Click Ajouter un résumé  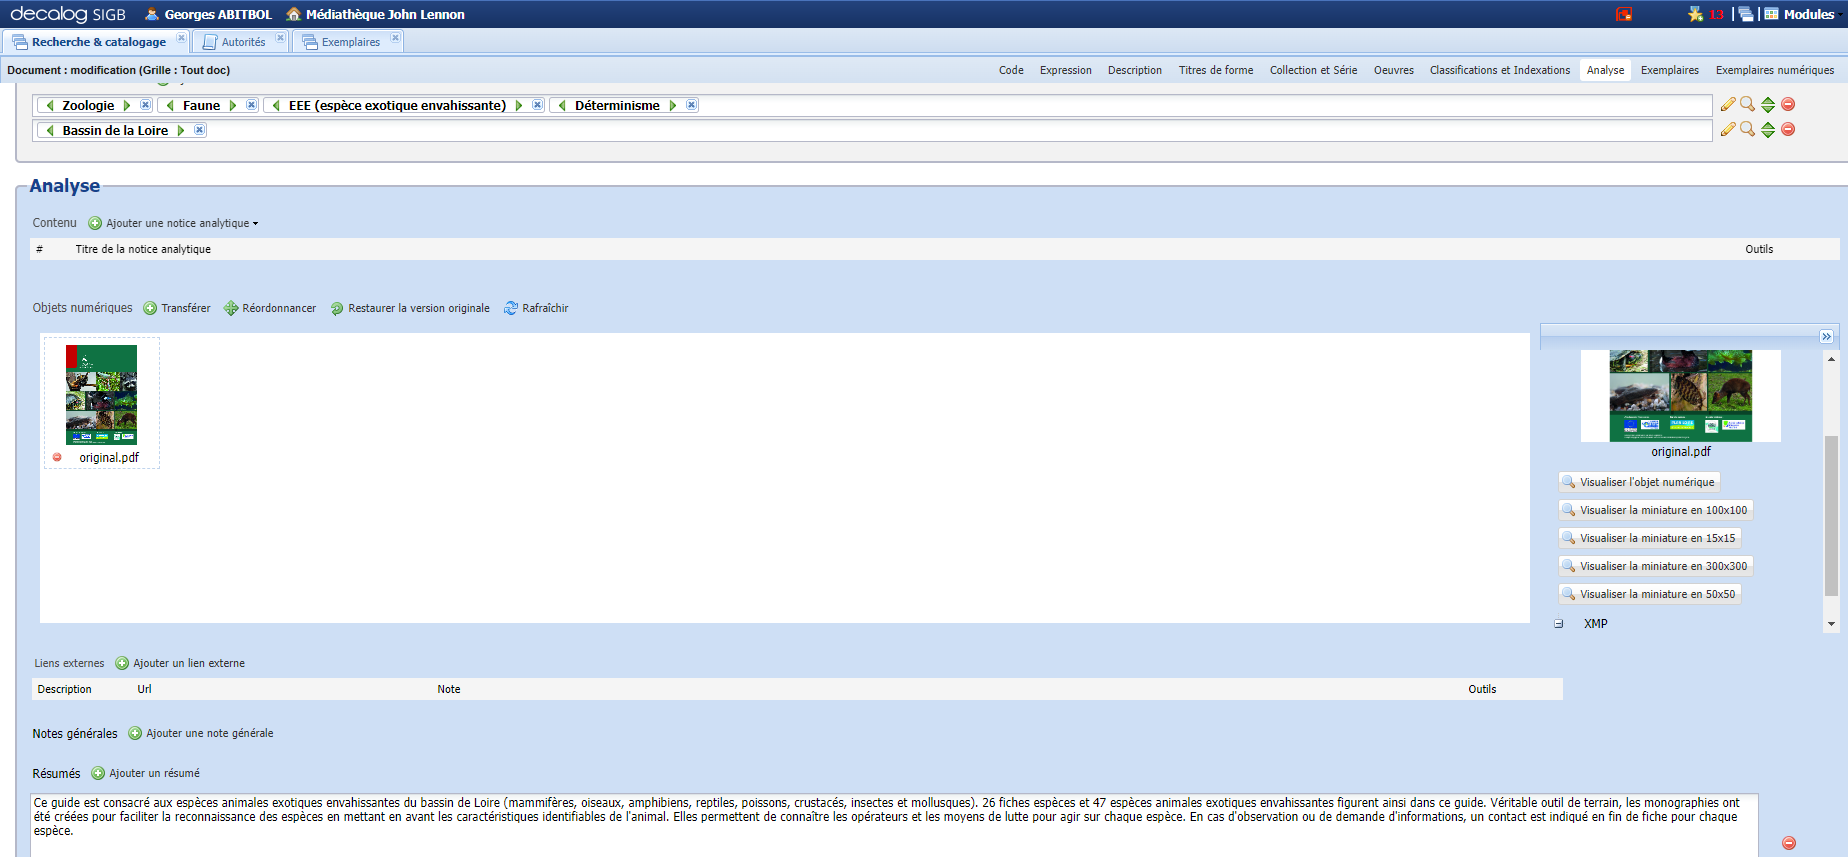146,773
